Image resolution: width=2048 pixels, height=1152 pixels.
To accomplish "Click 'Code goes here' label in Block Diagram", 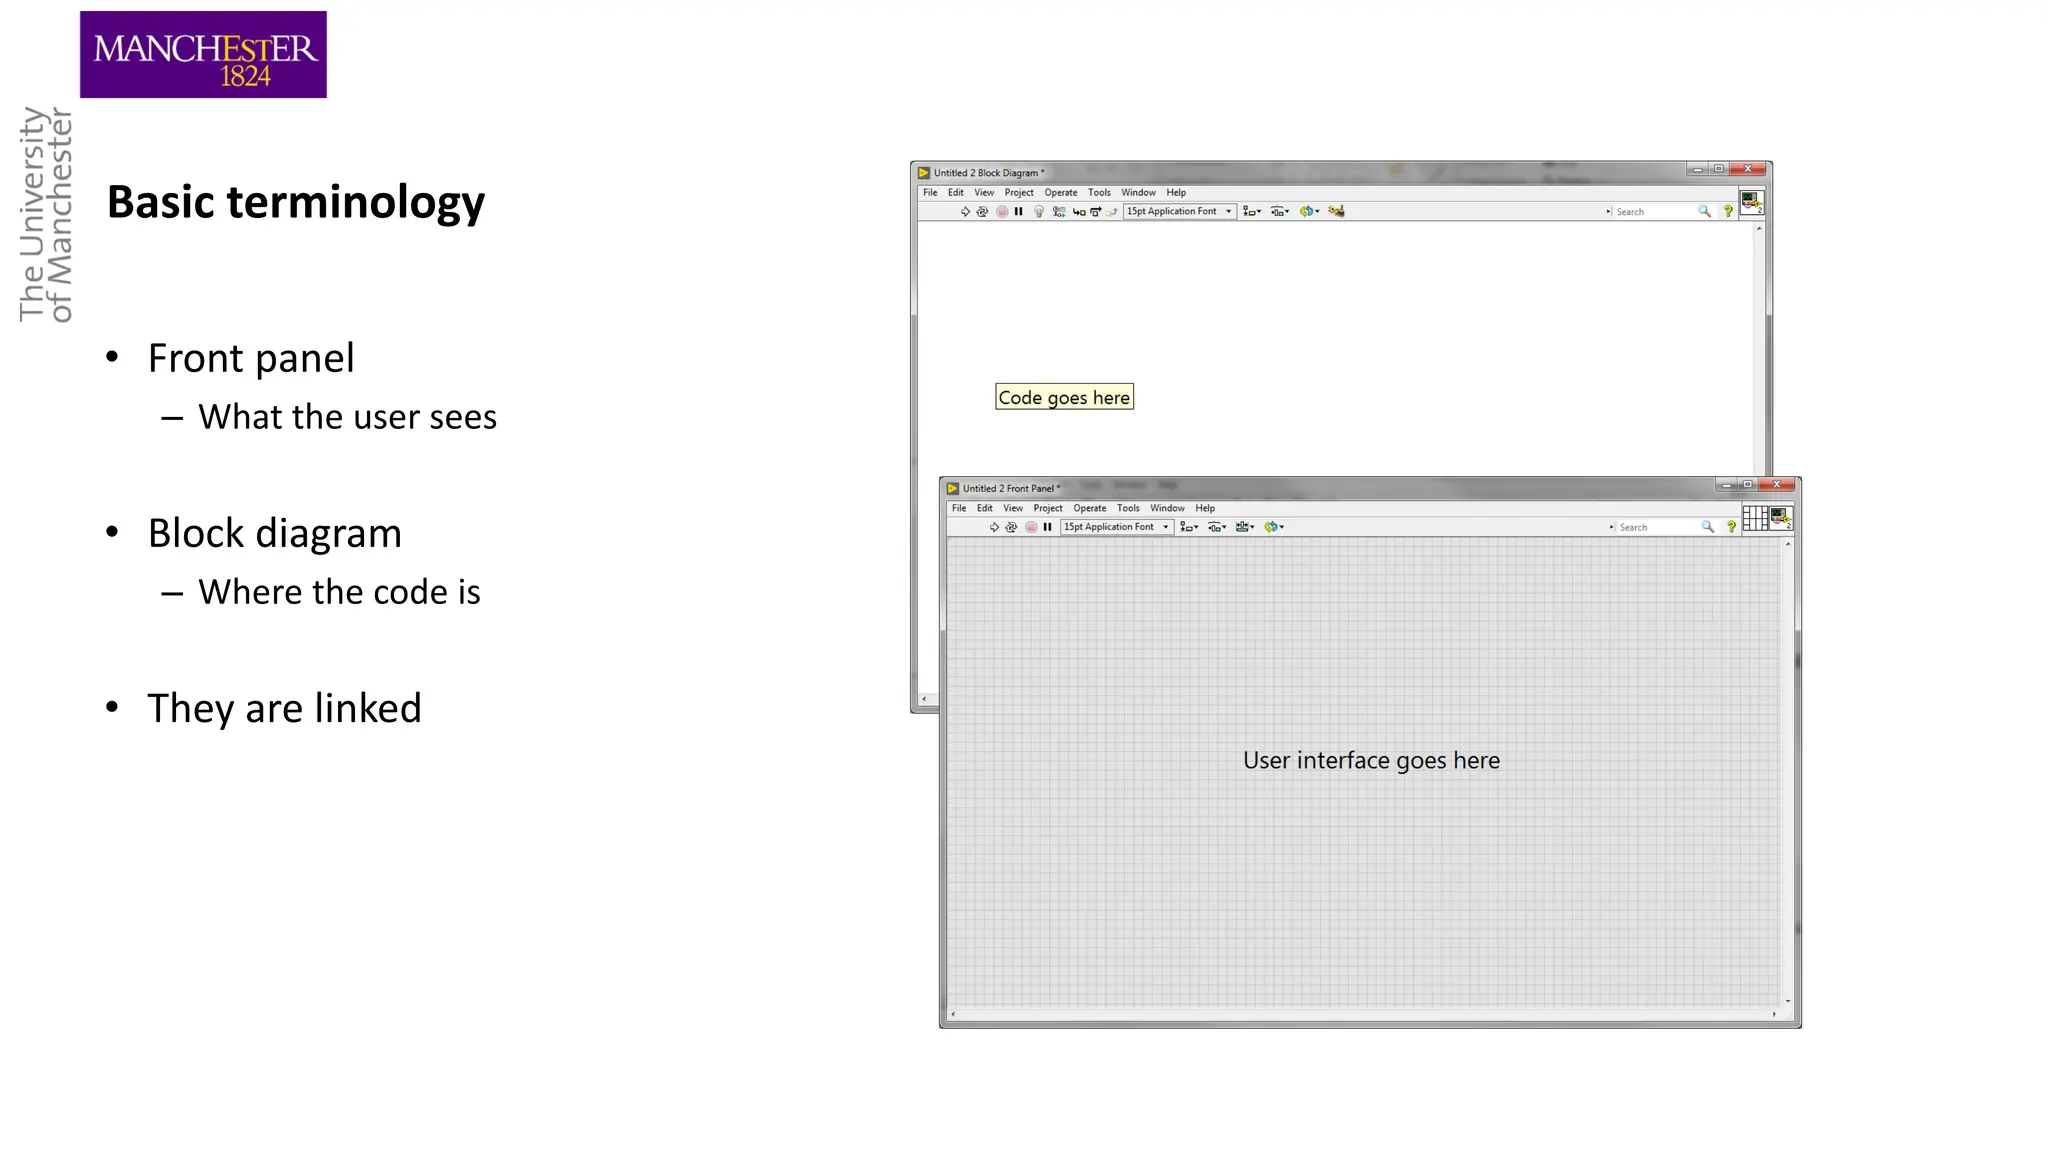I will point(1064,397).
